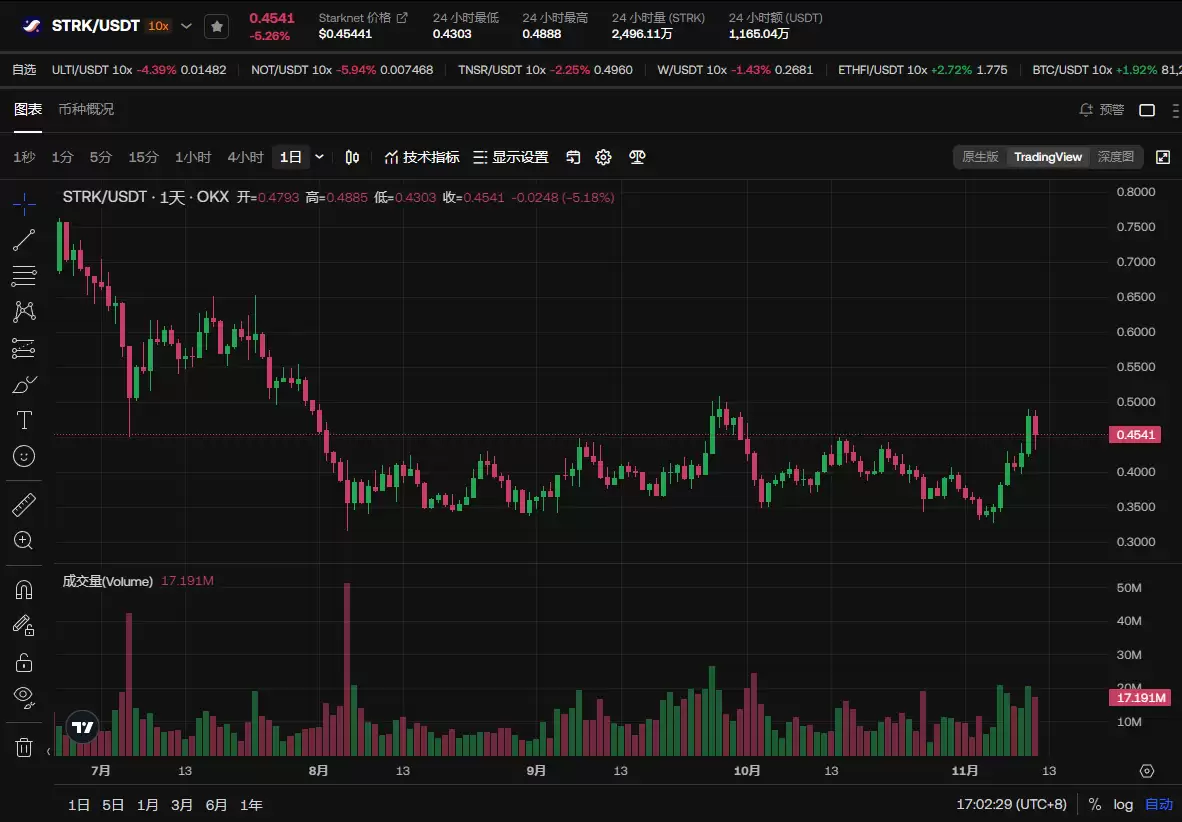Click the 0.4541 current price label
Screen dimensions: 1182x822
coord(1135,435)
